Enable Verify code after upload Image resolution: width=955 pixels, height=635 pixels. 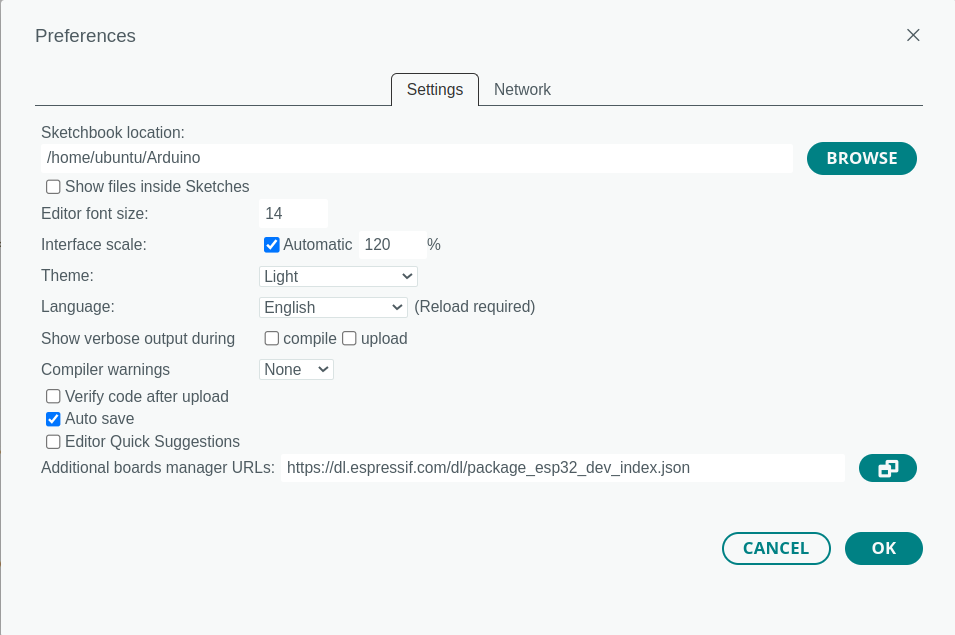54,396
